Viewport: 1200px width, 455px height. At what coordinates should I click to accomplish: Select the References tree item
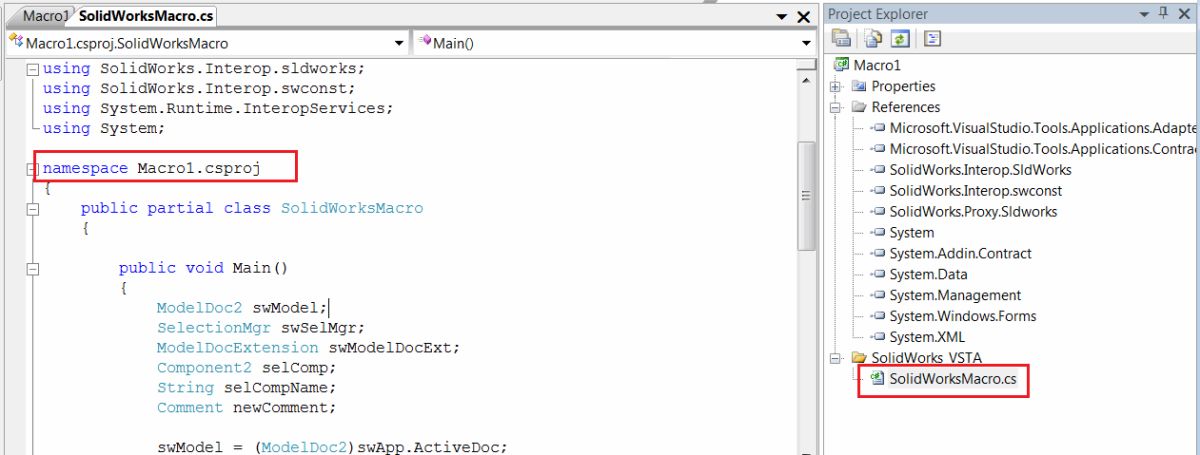[906, 107]
